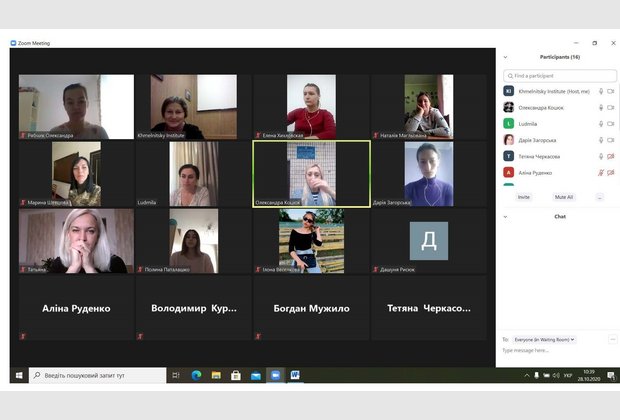Viewport: 620px width, 420px height.
Task: Select Khmelnitsky Institute video tile
Action: coord(194,107)
